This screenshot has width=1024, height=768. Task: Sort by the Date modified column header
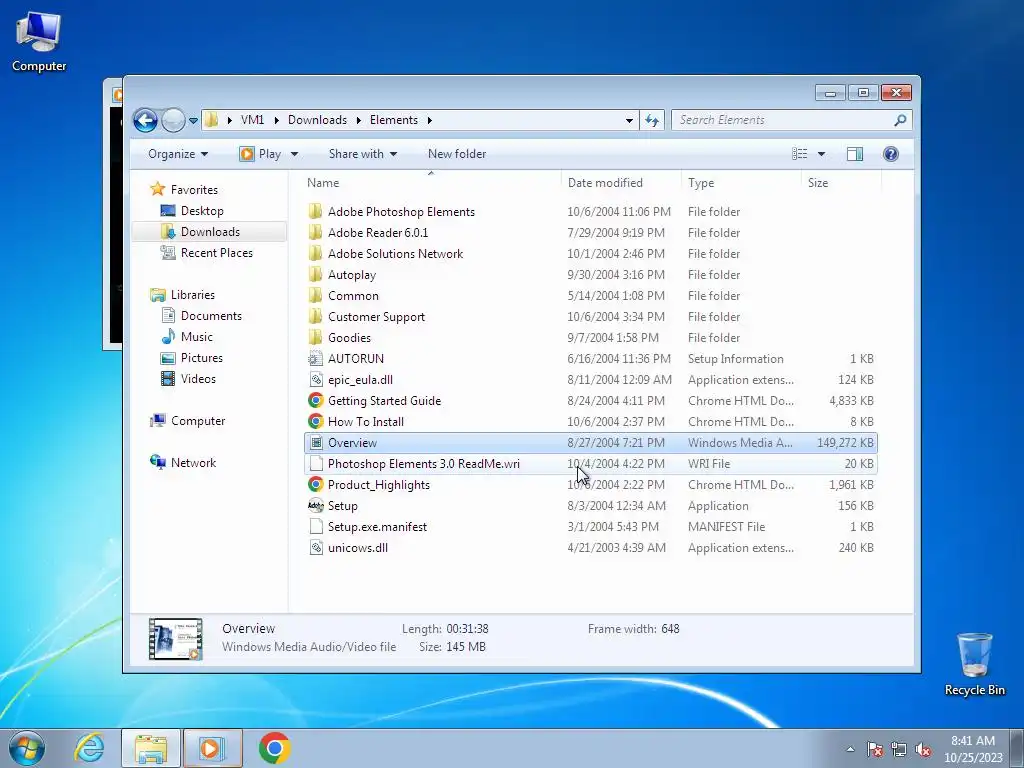pos(620,183)
